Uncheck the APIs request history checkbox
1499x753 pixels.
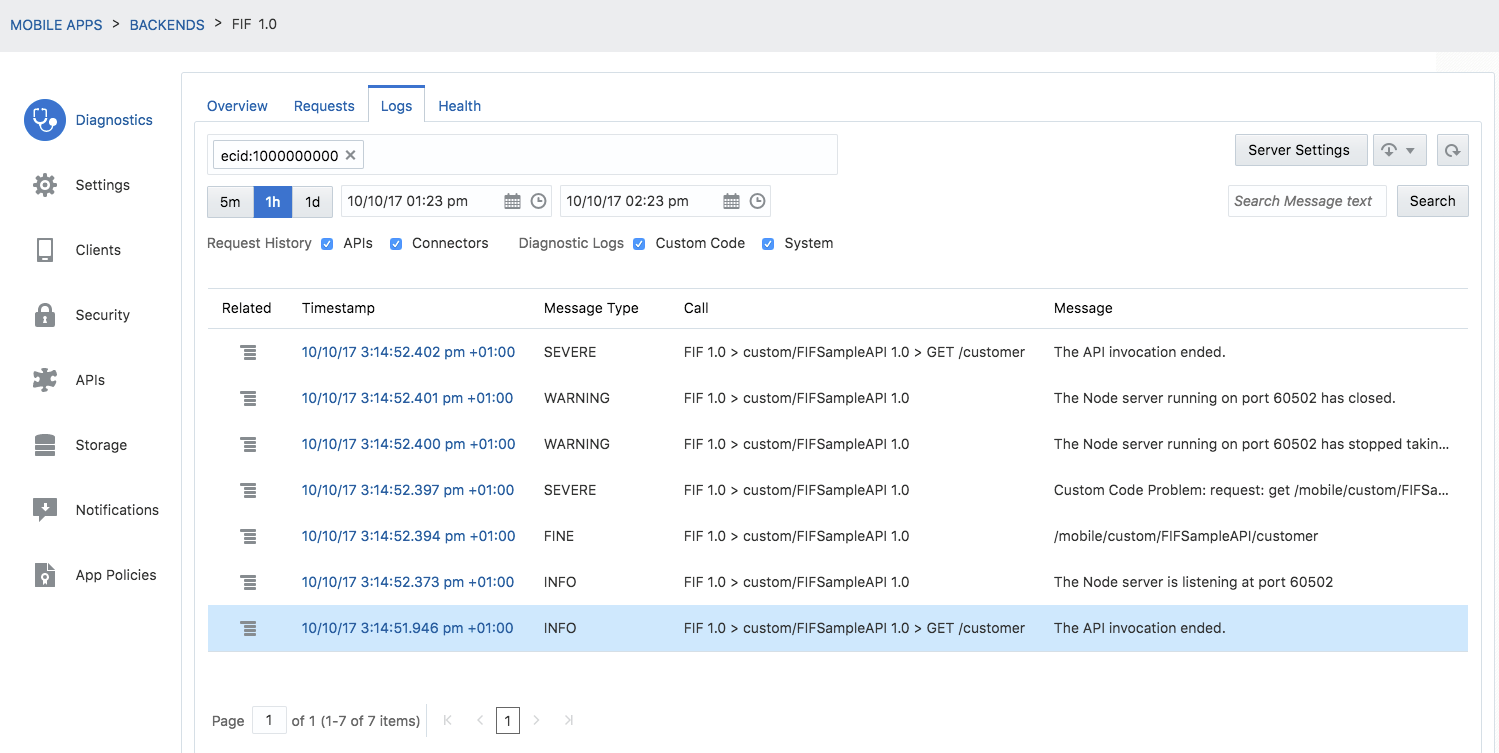tap(327, 244)
